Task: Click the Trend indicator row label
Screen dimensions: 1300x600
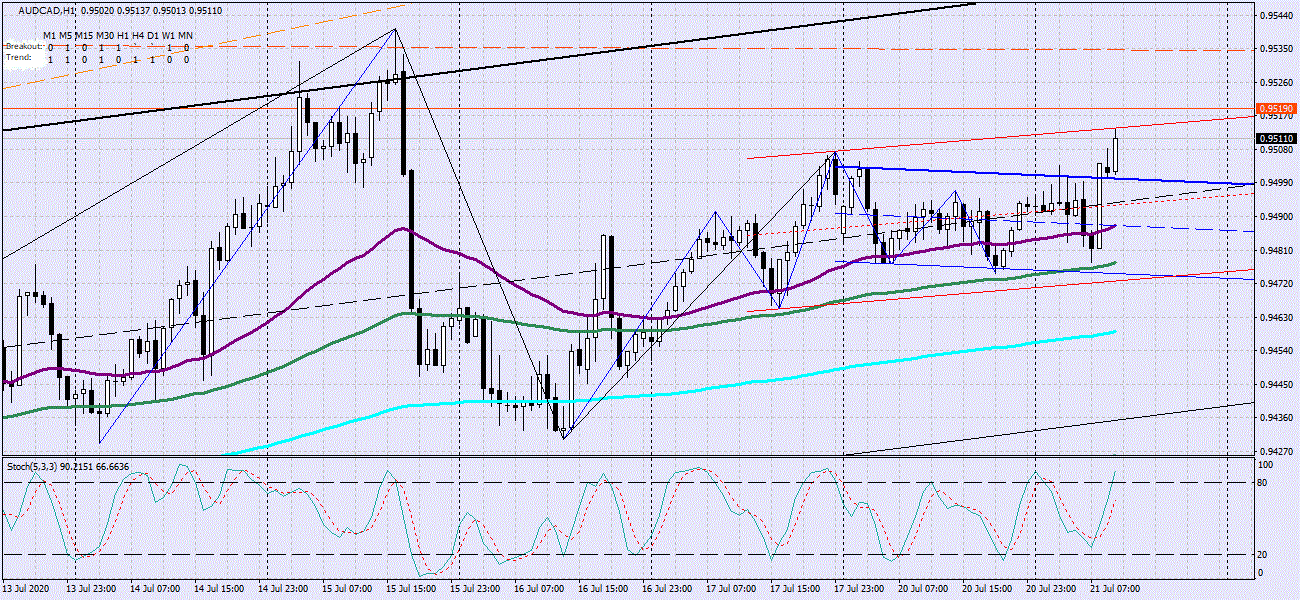Action: click(18, 58)
